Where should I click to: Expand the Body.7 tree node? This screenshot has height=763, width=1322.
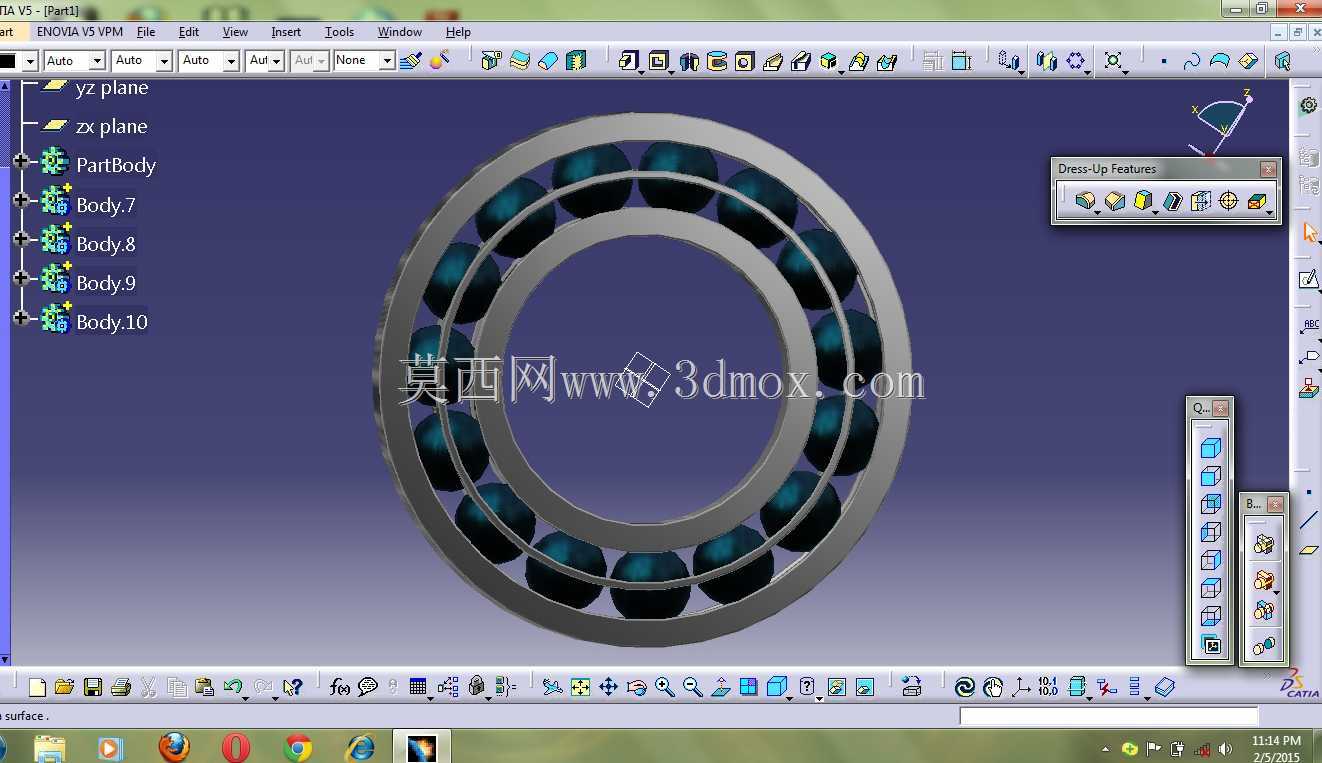point(21,200)
